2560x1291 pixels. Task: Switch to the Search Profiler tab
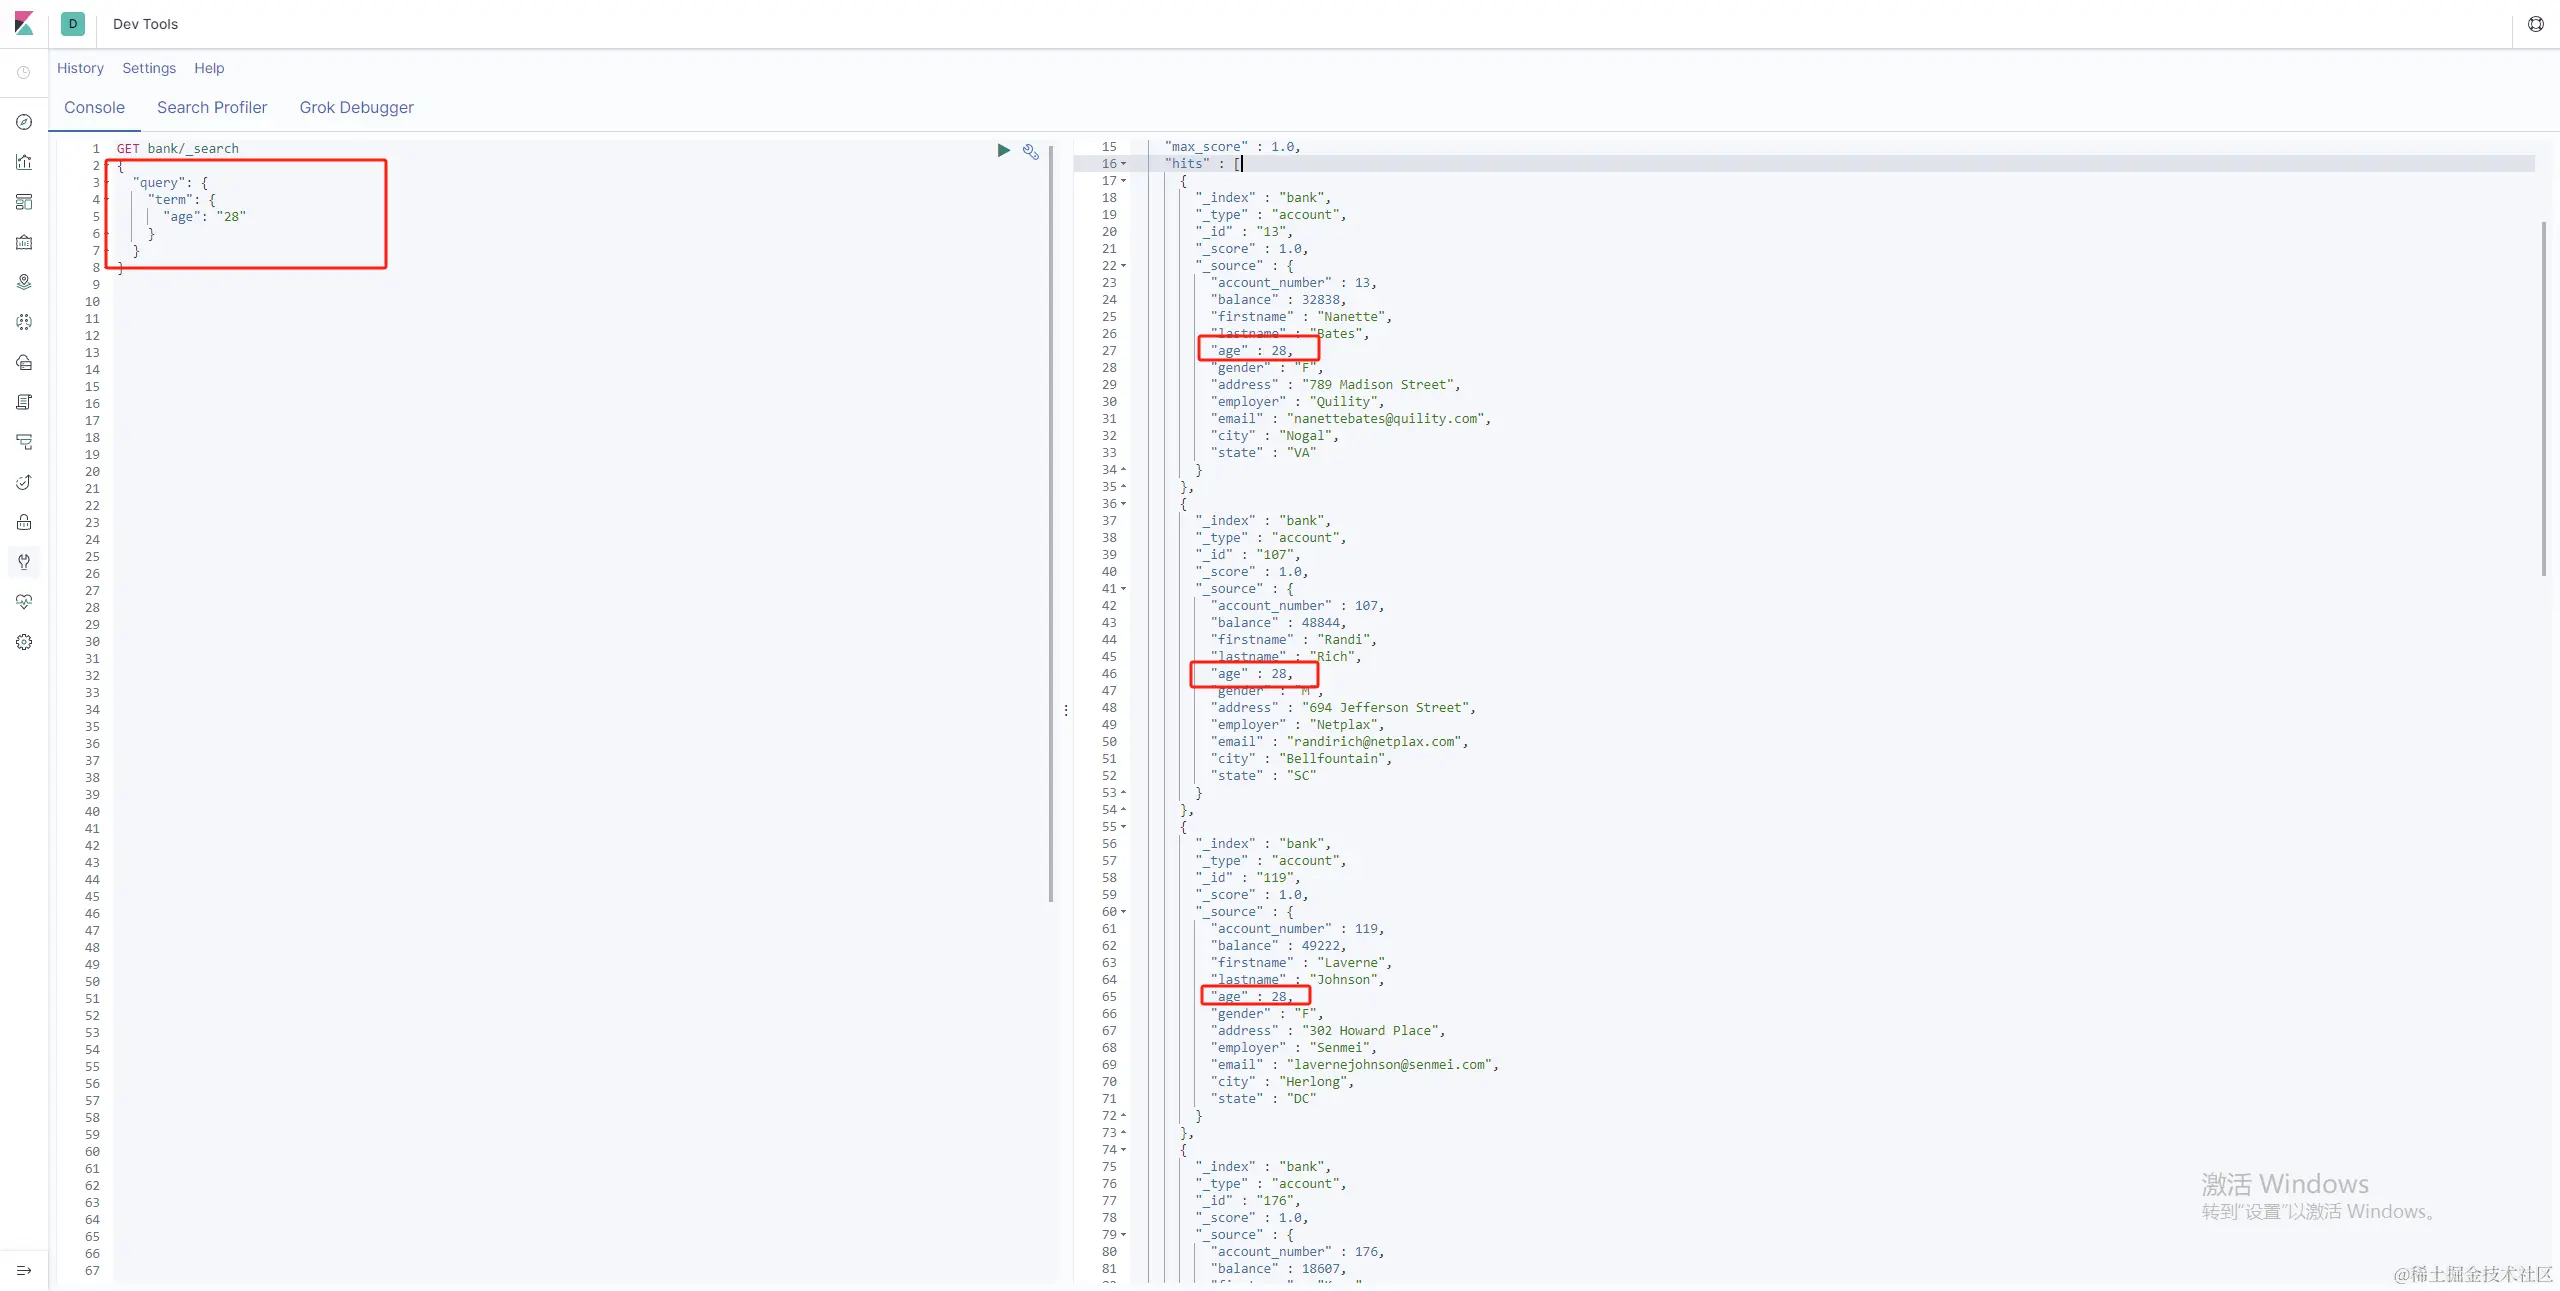(x=212, y=107)
